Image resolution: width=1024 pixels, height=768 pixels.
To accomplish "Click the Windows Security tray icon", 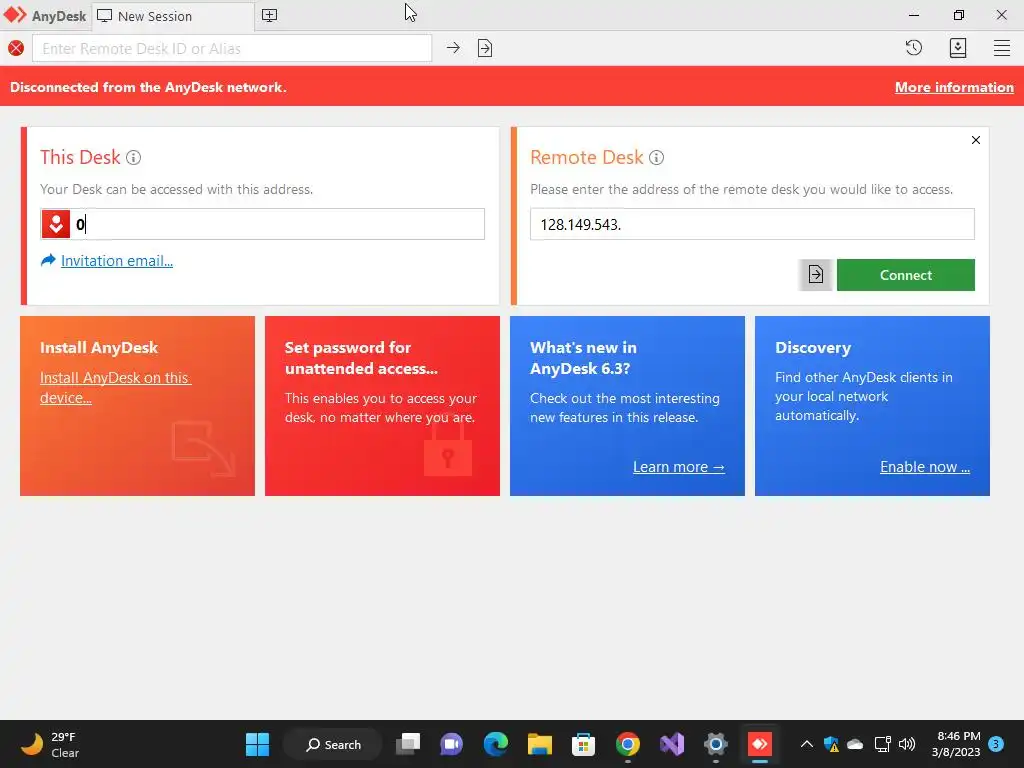I will pyautogui.click(x=831, y=744).
